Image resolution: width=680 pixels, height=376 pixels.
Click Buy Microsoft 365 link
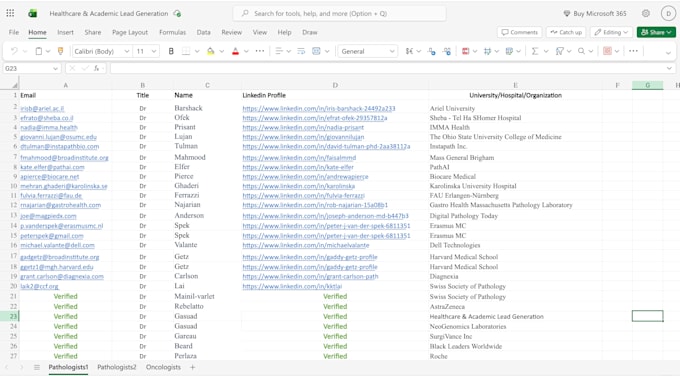click(595, 13)
